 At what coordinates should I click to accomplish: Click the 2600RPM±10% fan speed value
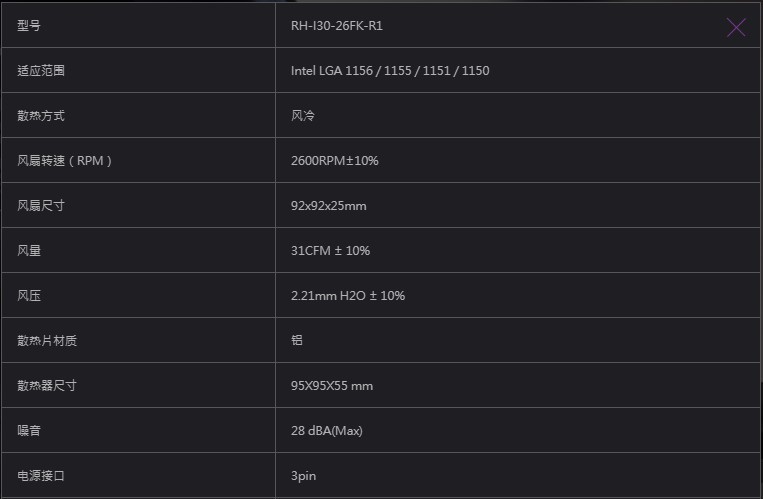point(335,161)
